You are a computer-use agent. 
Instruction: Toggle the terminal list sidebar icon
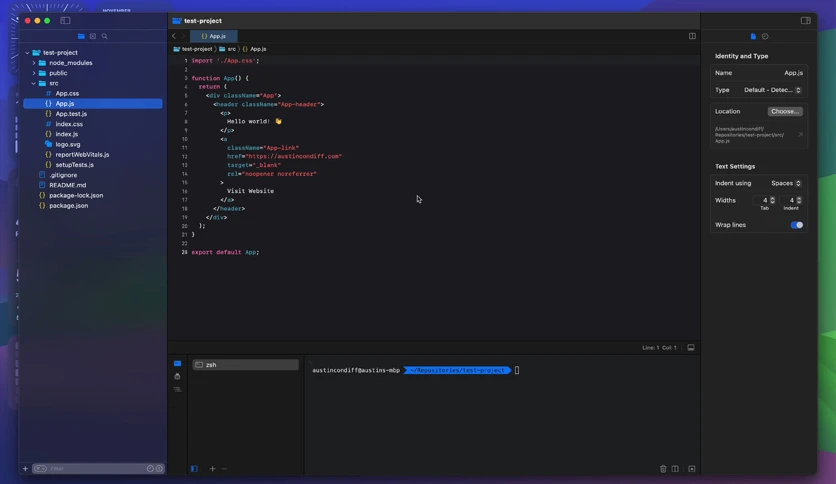coord(194,469)
